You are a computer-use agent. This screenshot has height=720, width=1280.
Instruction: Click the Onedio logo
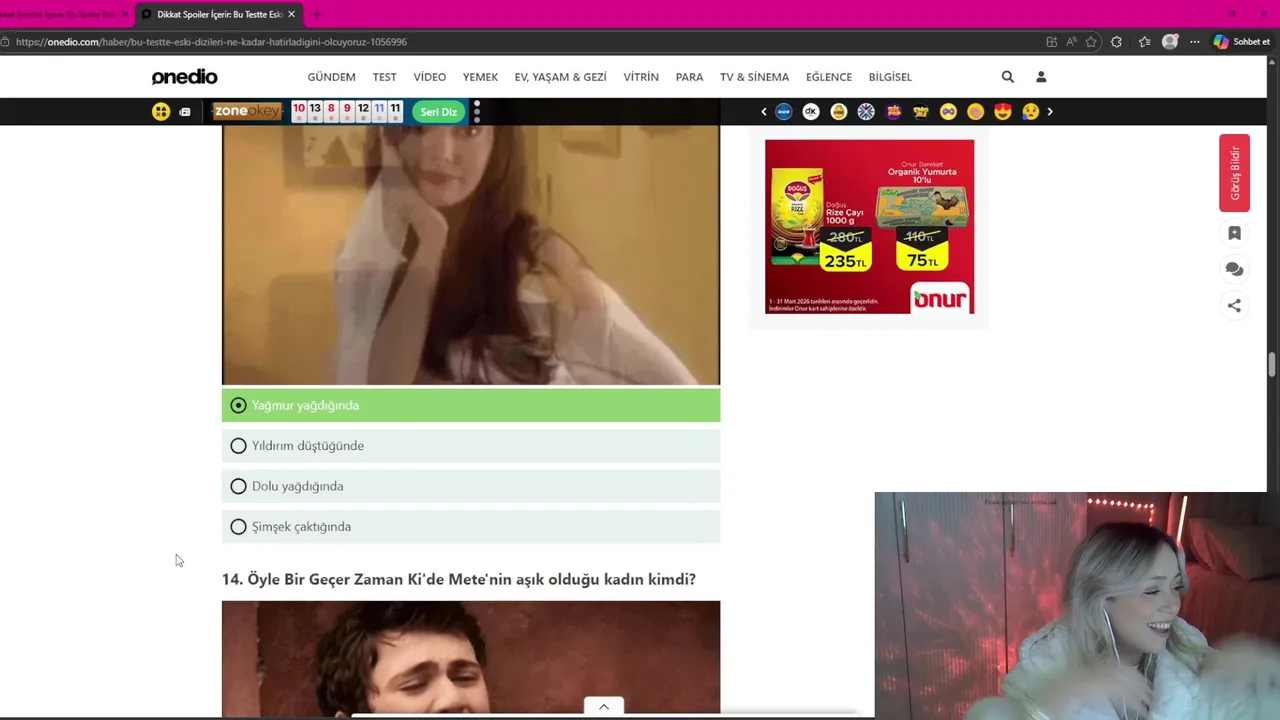pyautogui.click(x=184, y=77)
